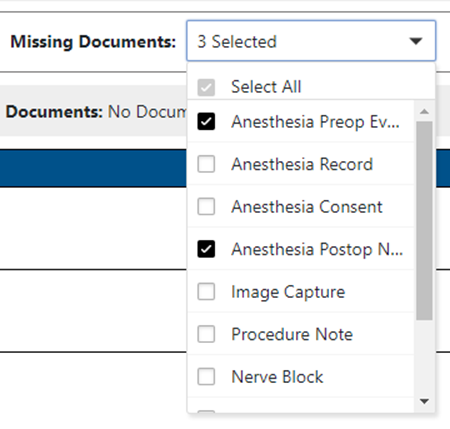Uncheck the Anesthesia Preop Ev... checkbox
The width and height of the screenshot is (450, 429).
click(x=206, y=121)
